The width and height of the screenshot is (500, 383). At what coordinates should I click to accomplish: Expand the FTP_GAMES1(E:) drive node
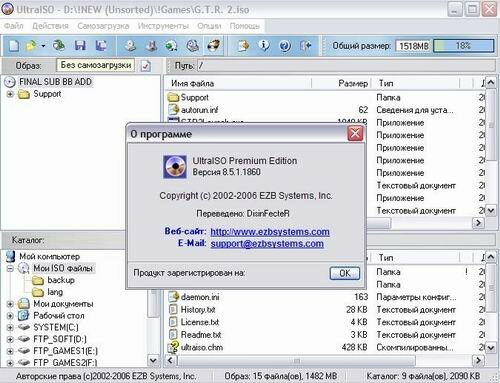tap(10, 351)
